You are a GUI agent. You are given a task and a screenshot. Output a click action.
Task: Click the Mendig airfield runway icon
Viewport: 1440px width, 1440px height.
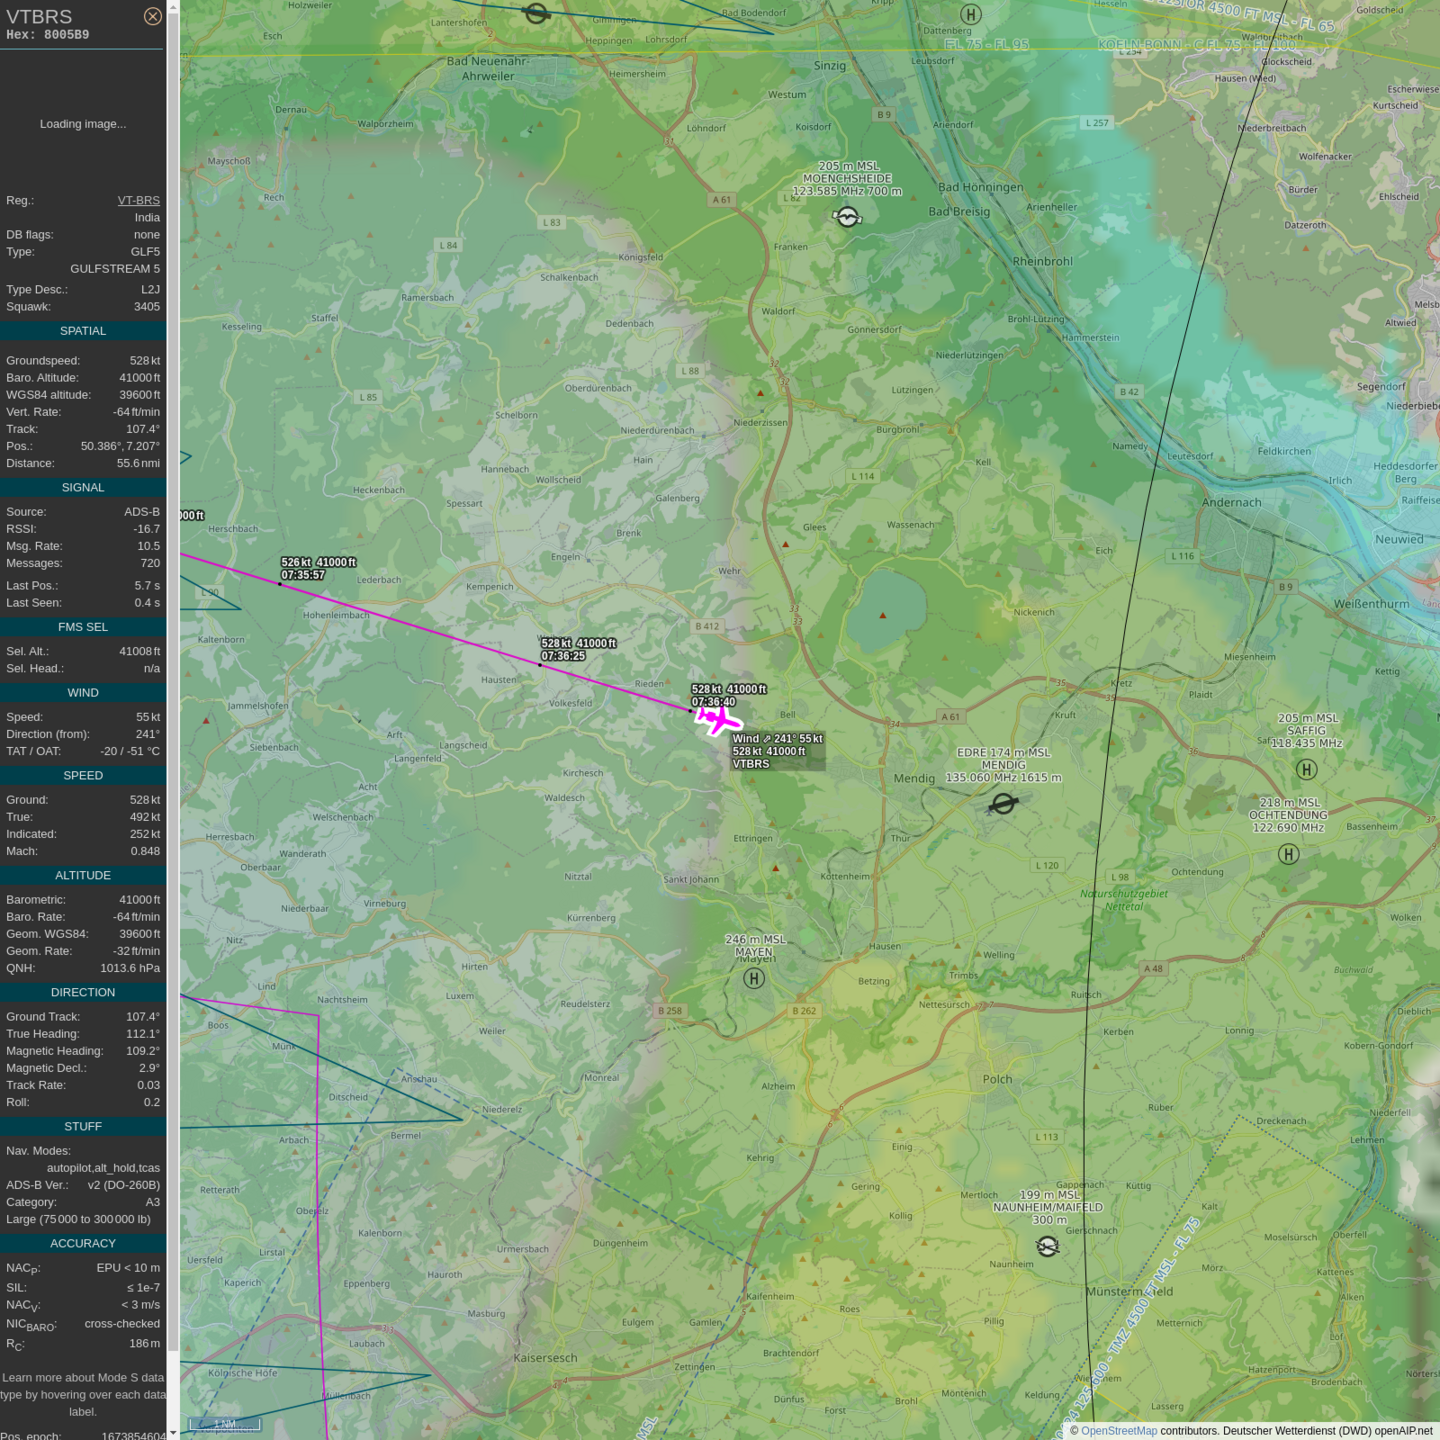(x=1003, y=804)
